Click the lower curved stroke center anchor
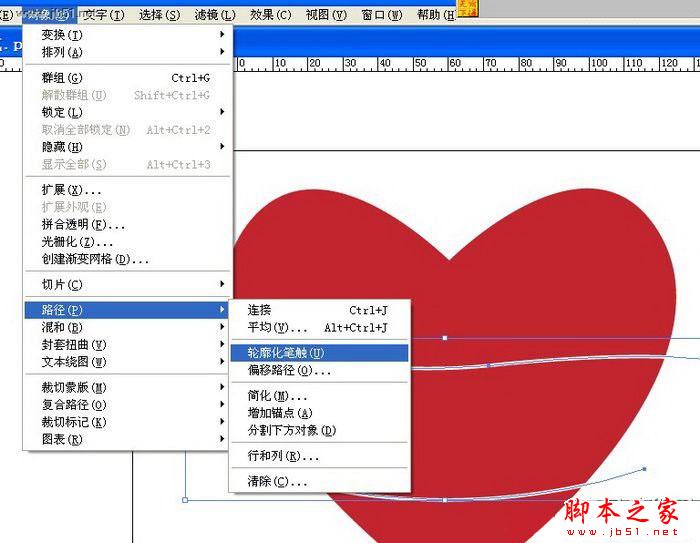 (445, 500)
